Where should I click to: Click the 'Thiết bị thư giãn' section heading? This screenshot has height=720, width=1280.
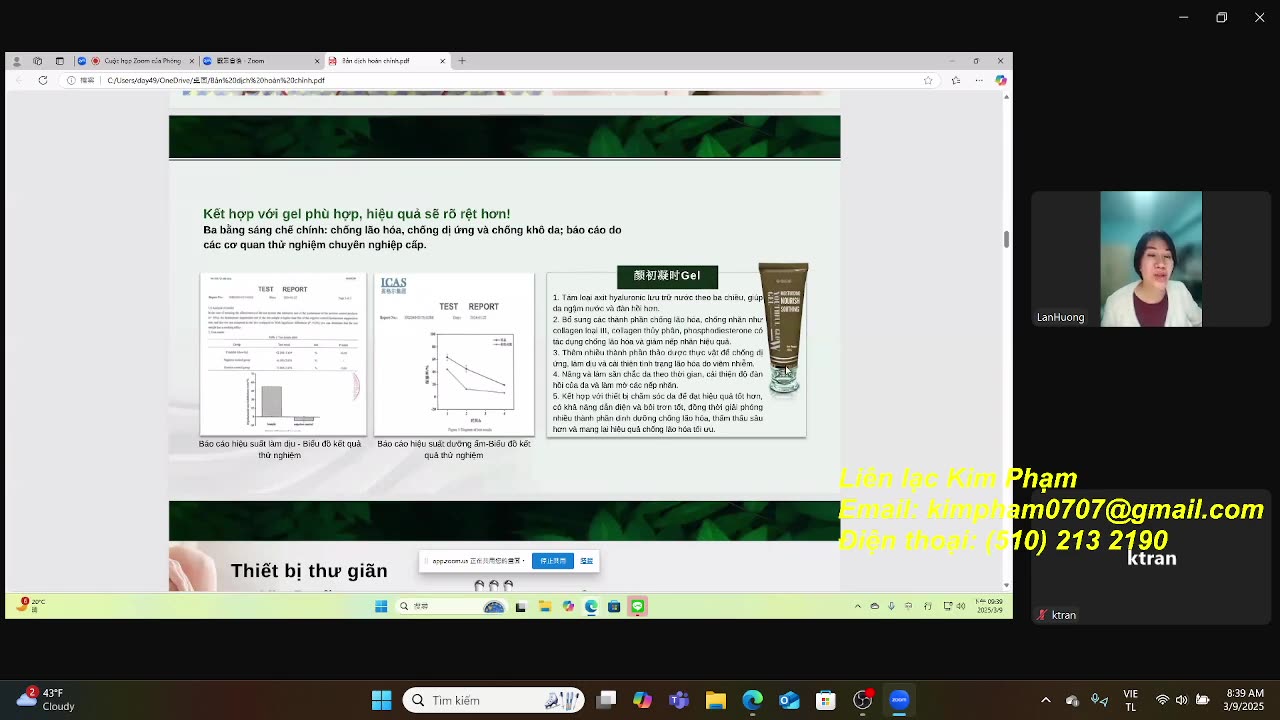coord(309,571)
